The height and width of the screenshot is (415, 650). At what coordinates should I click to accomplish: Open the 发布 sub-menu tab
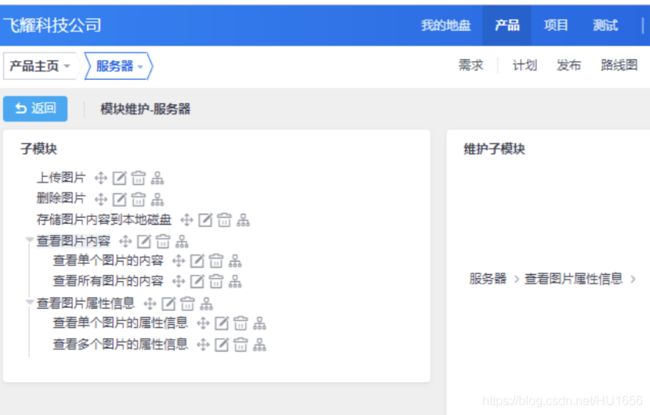click(x=568, y=65)
